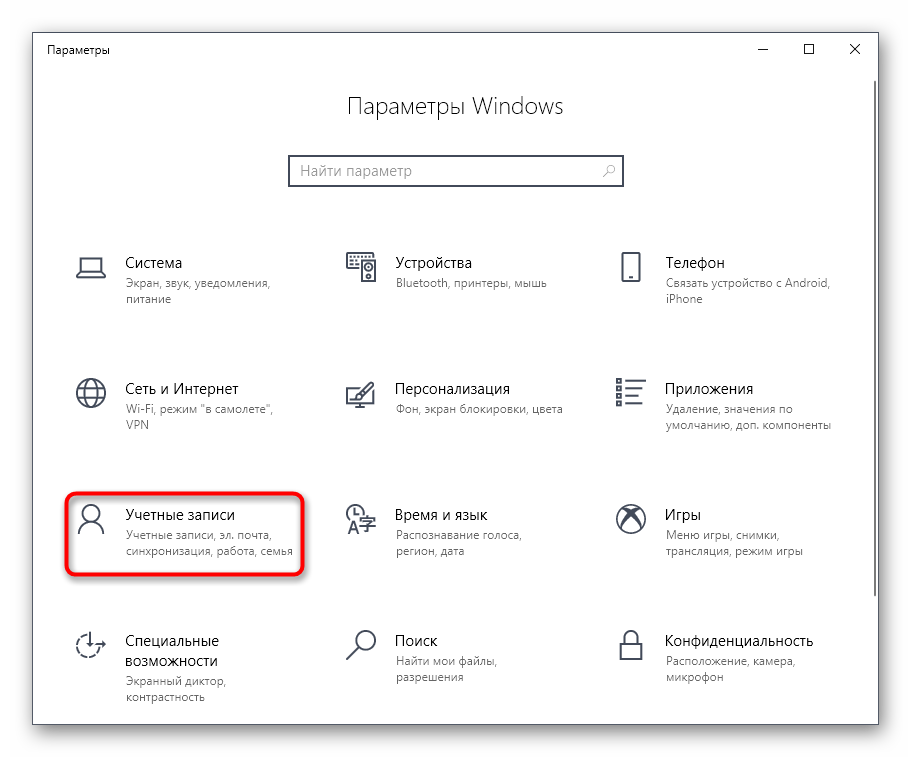Open the Конфиденциальность padlock icon
The height and width of the screenshot is (757, 911).
pyautogui.click(x=631, y=645)
